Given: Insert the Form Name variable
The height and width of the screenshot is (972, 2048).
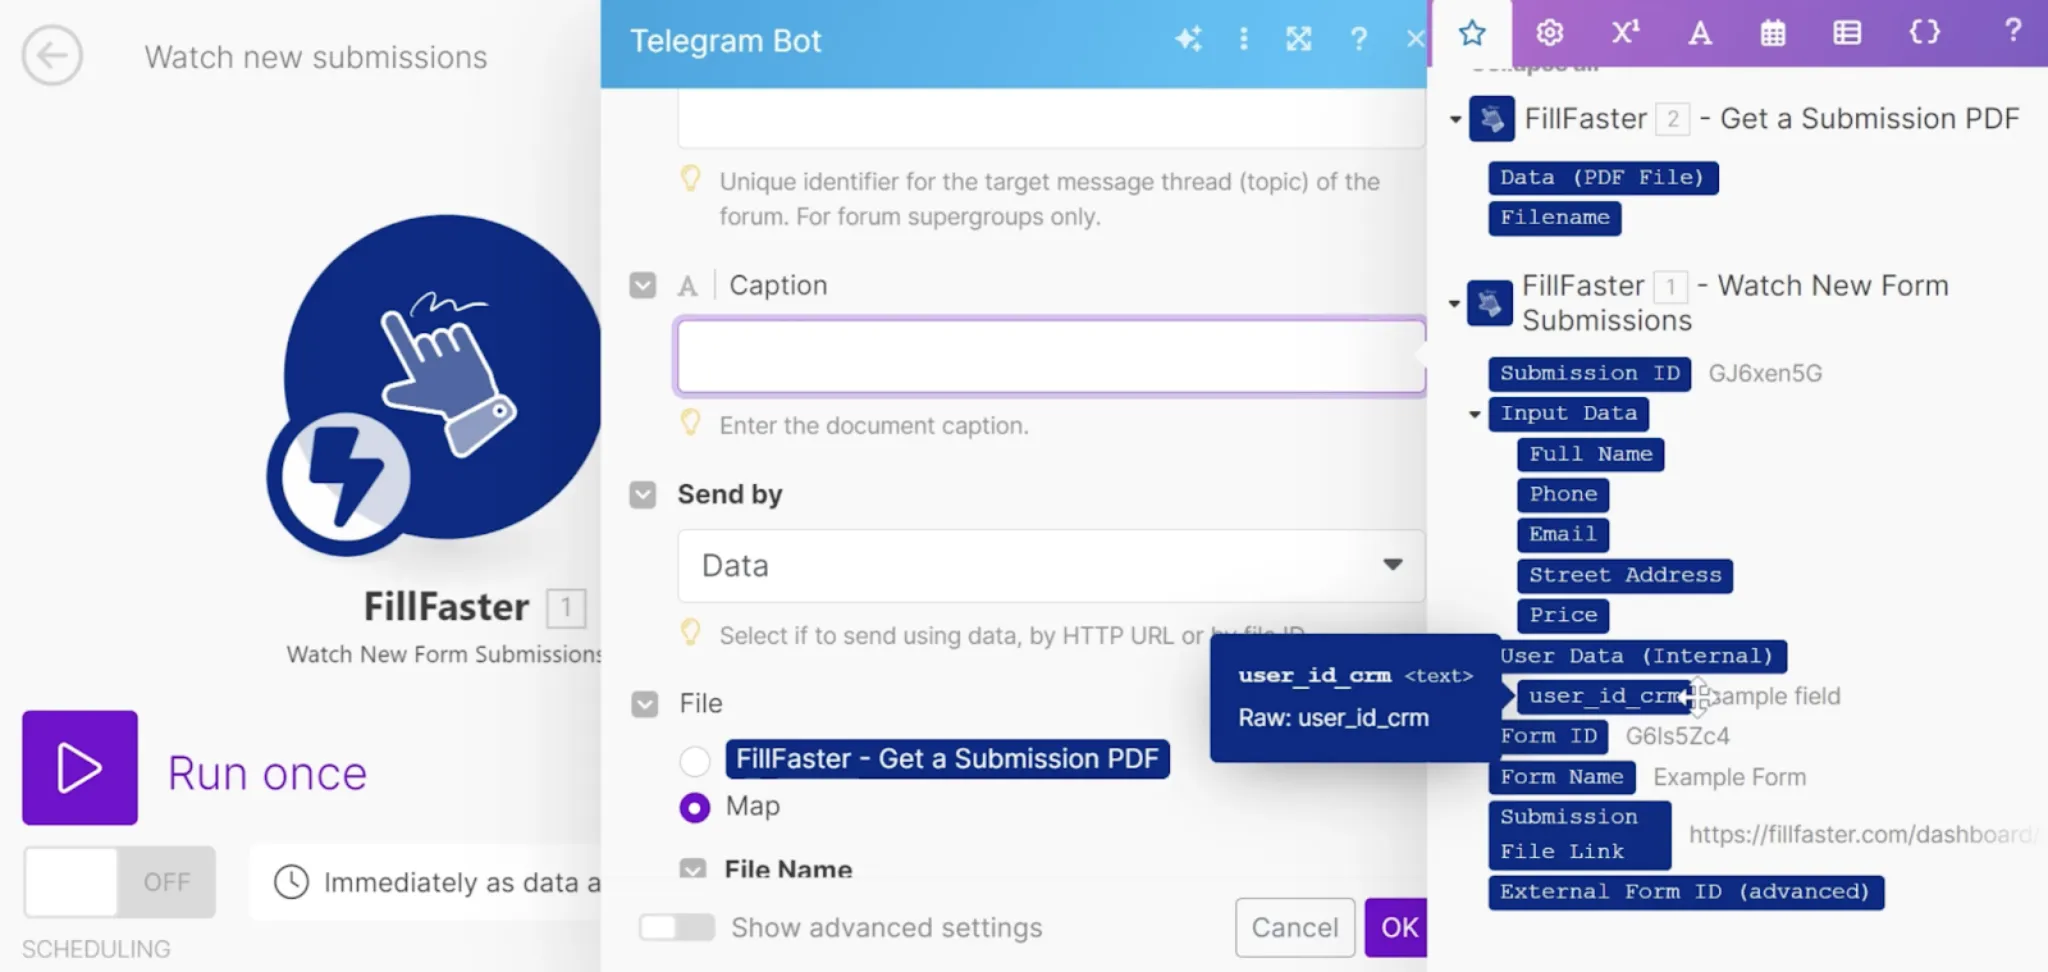Looking at the screenshot, I should 1562,778.
